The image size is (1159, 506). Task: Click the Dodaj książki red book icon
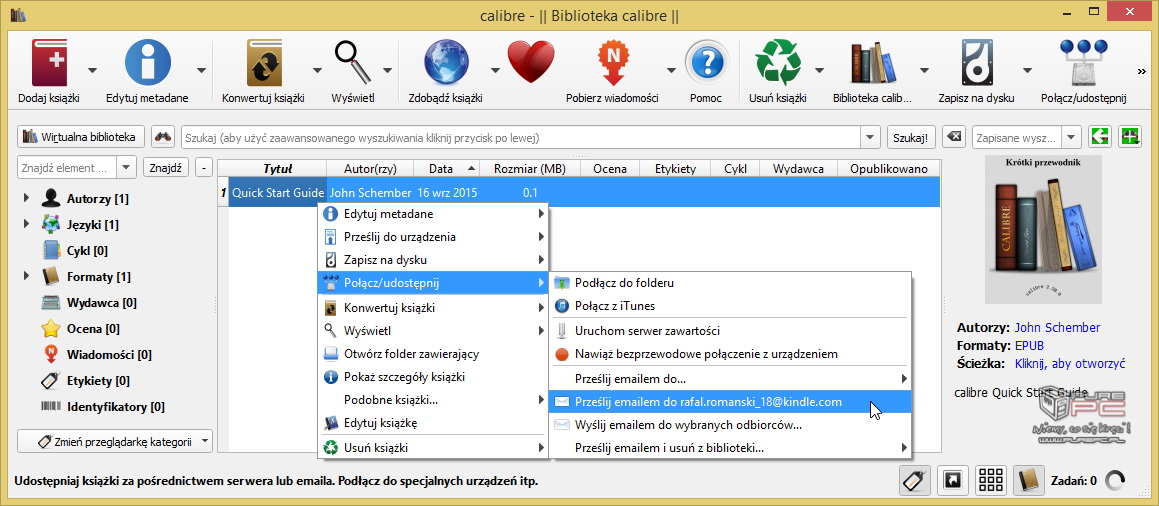(x=49, y=63)
